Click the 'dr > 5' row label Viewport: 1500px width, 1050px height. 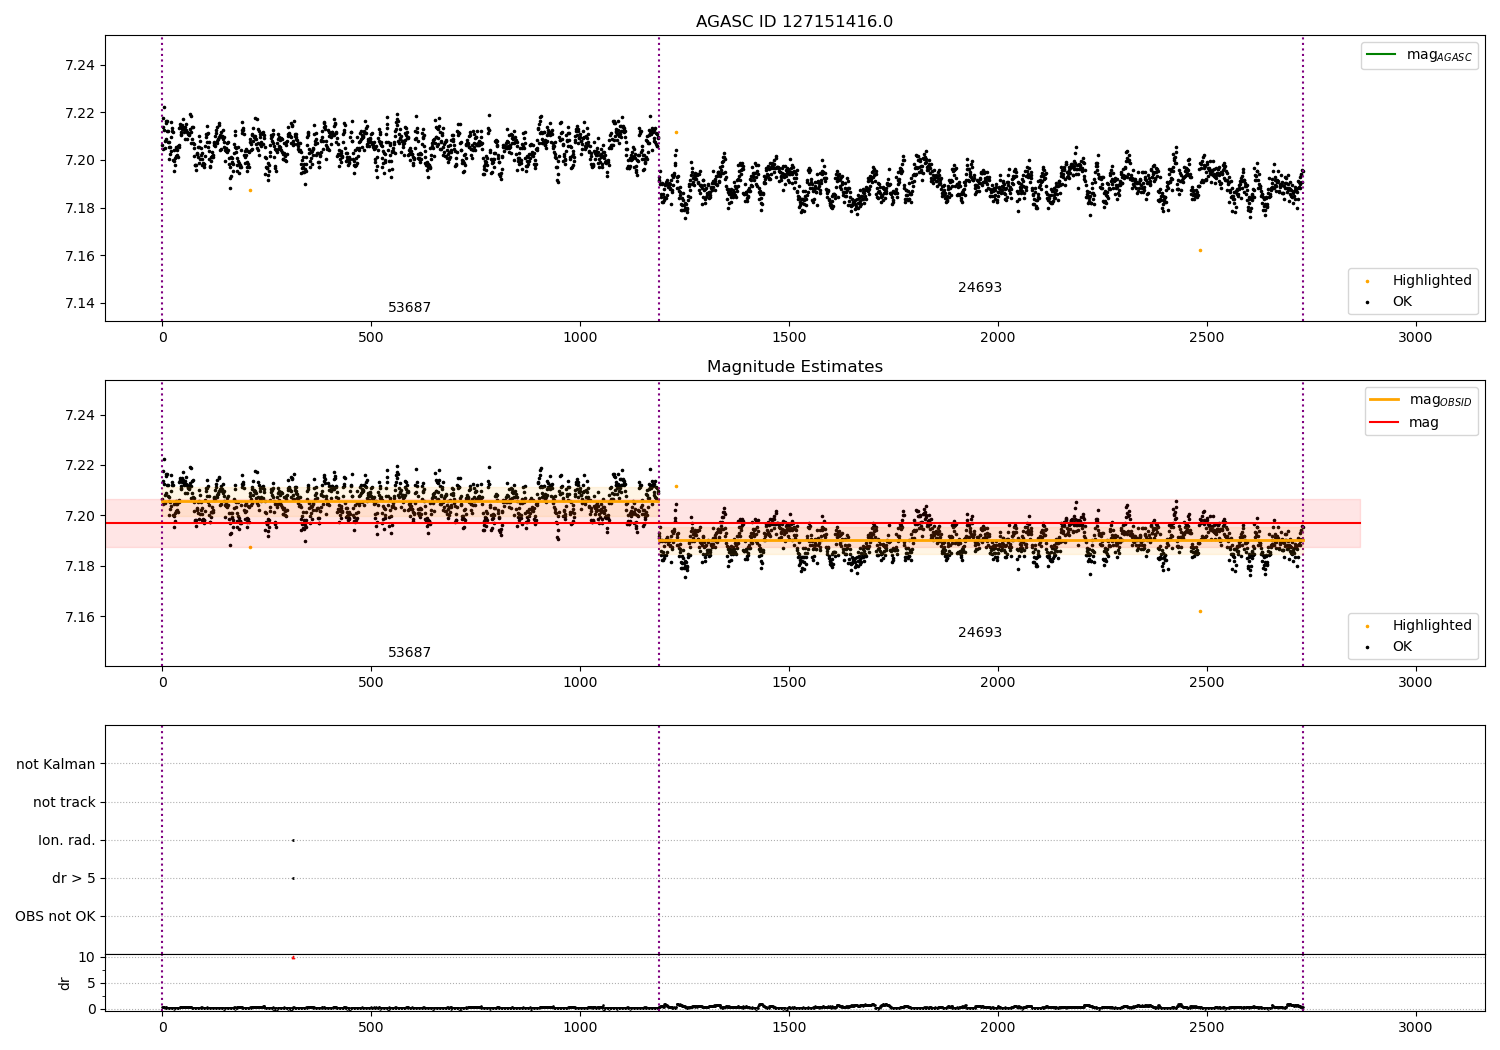pyautogui.click(x=74, y=878)
